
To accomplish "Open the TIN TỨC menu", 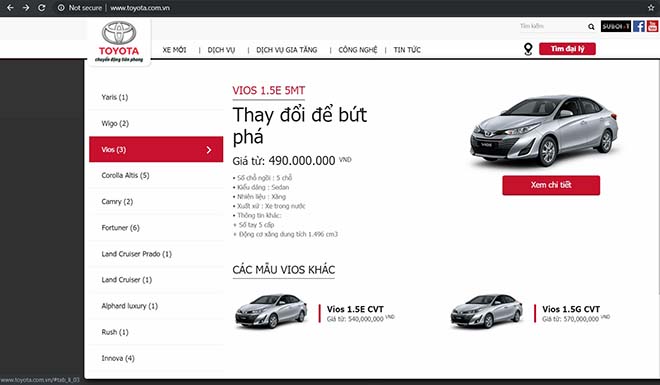I will (x=407, y=50).
